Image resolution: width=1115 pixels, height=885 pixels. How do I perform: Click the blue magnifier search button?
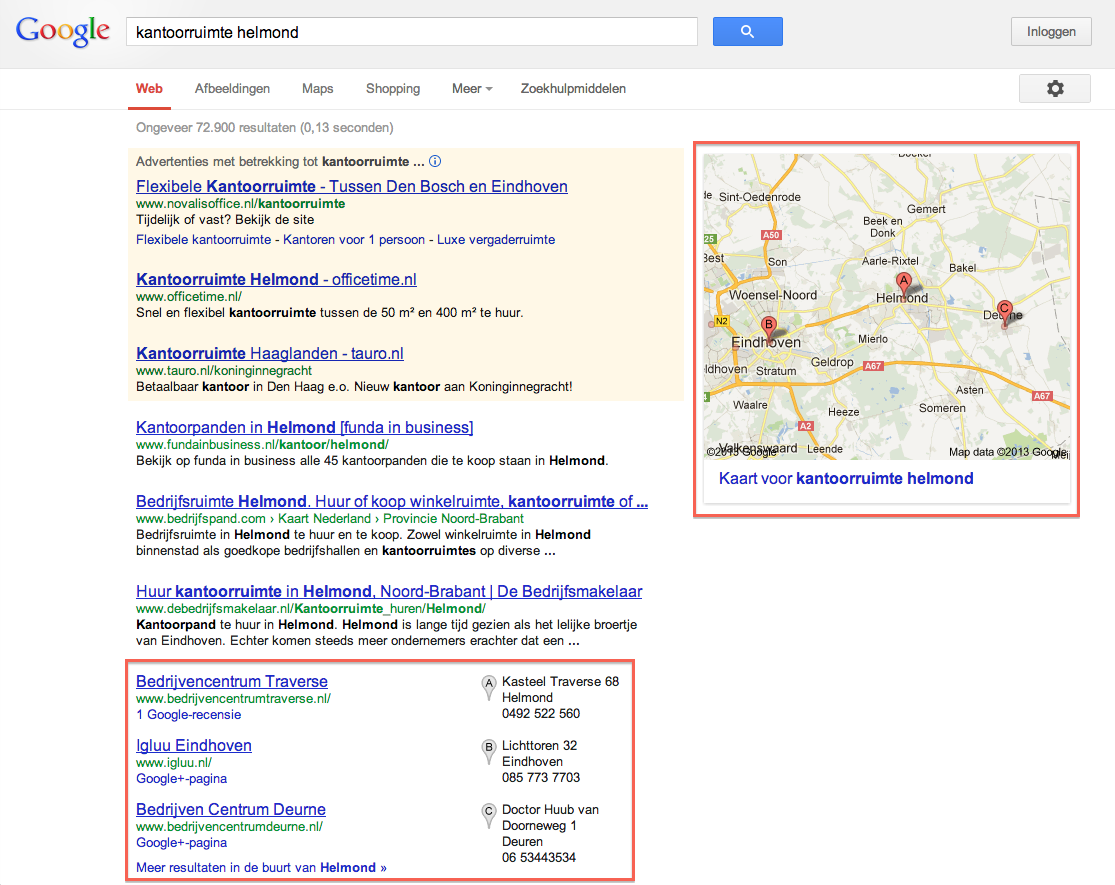click(747, 31)
